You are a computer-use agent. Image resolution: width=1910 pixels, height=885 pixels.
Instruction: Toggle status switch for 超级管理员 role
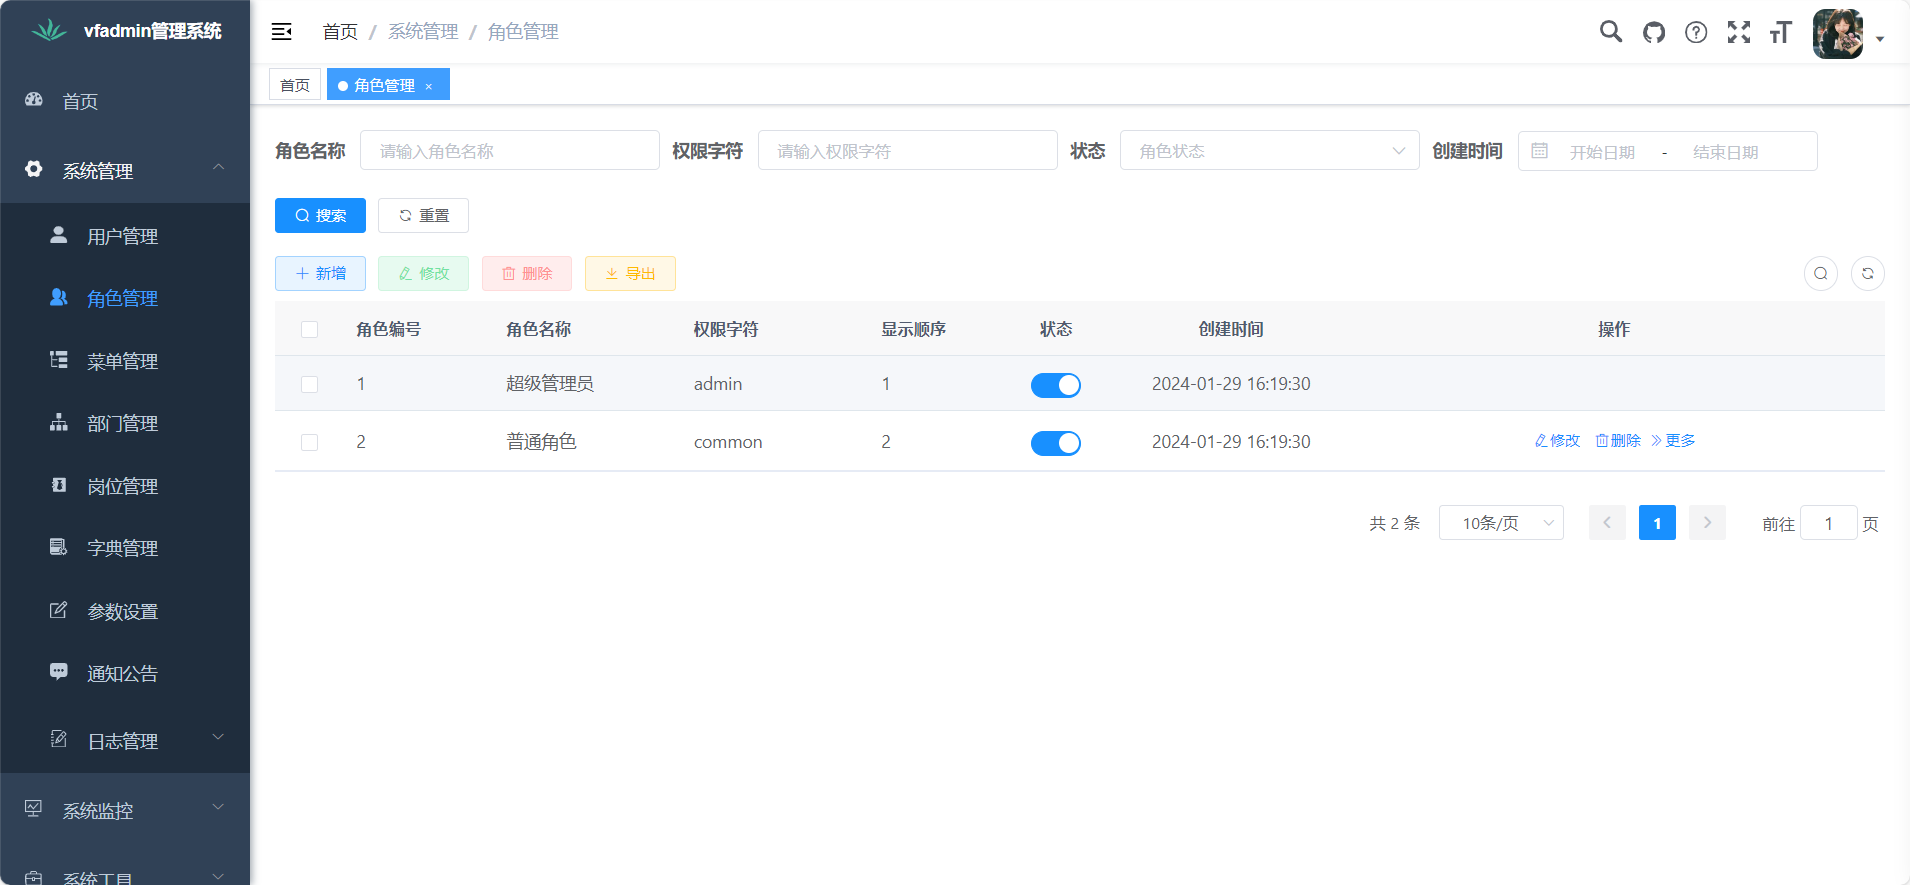[1055, 385]
